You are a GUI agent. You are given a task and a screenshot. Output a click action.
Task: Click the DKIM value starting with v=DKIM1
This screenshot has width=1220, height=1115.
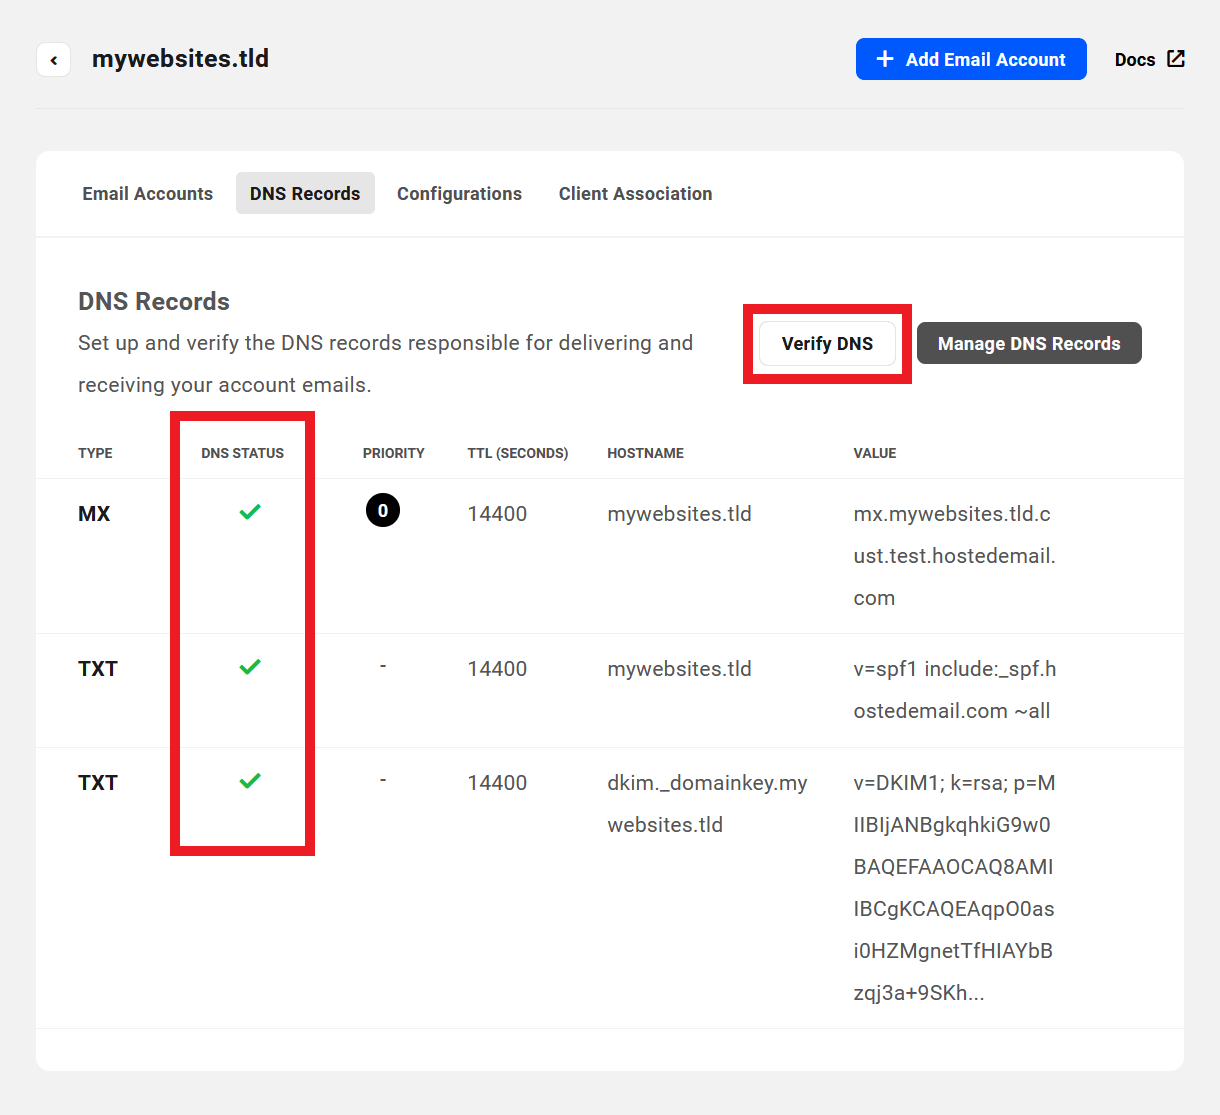pos(953,783)
